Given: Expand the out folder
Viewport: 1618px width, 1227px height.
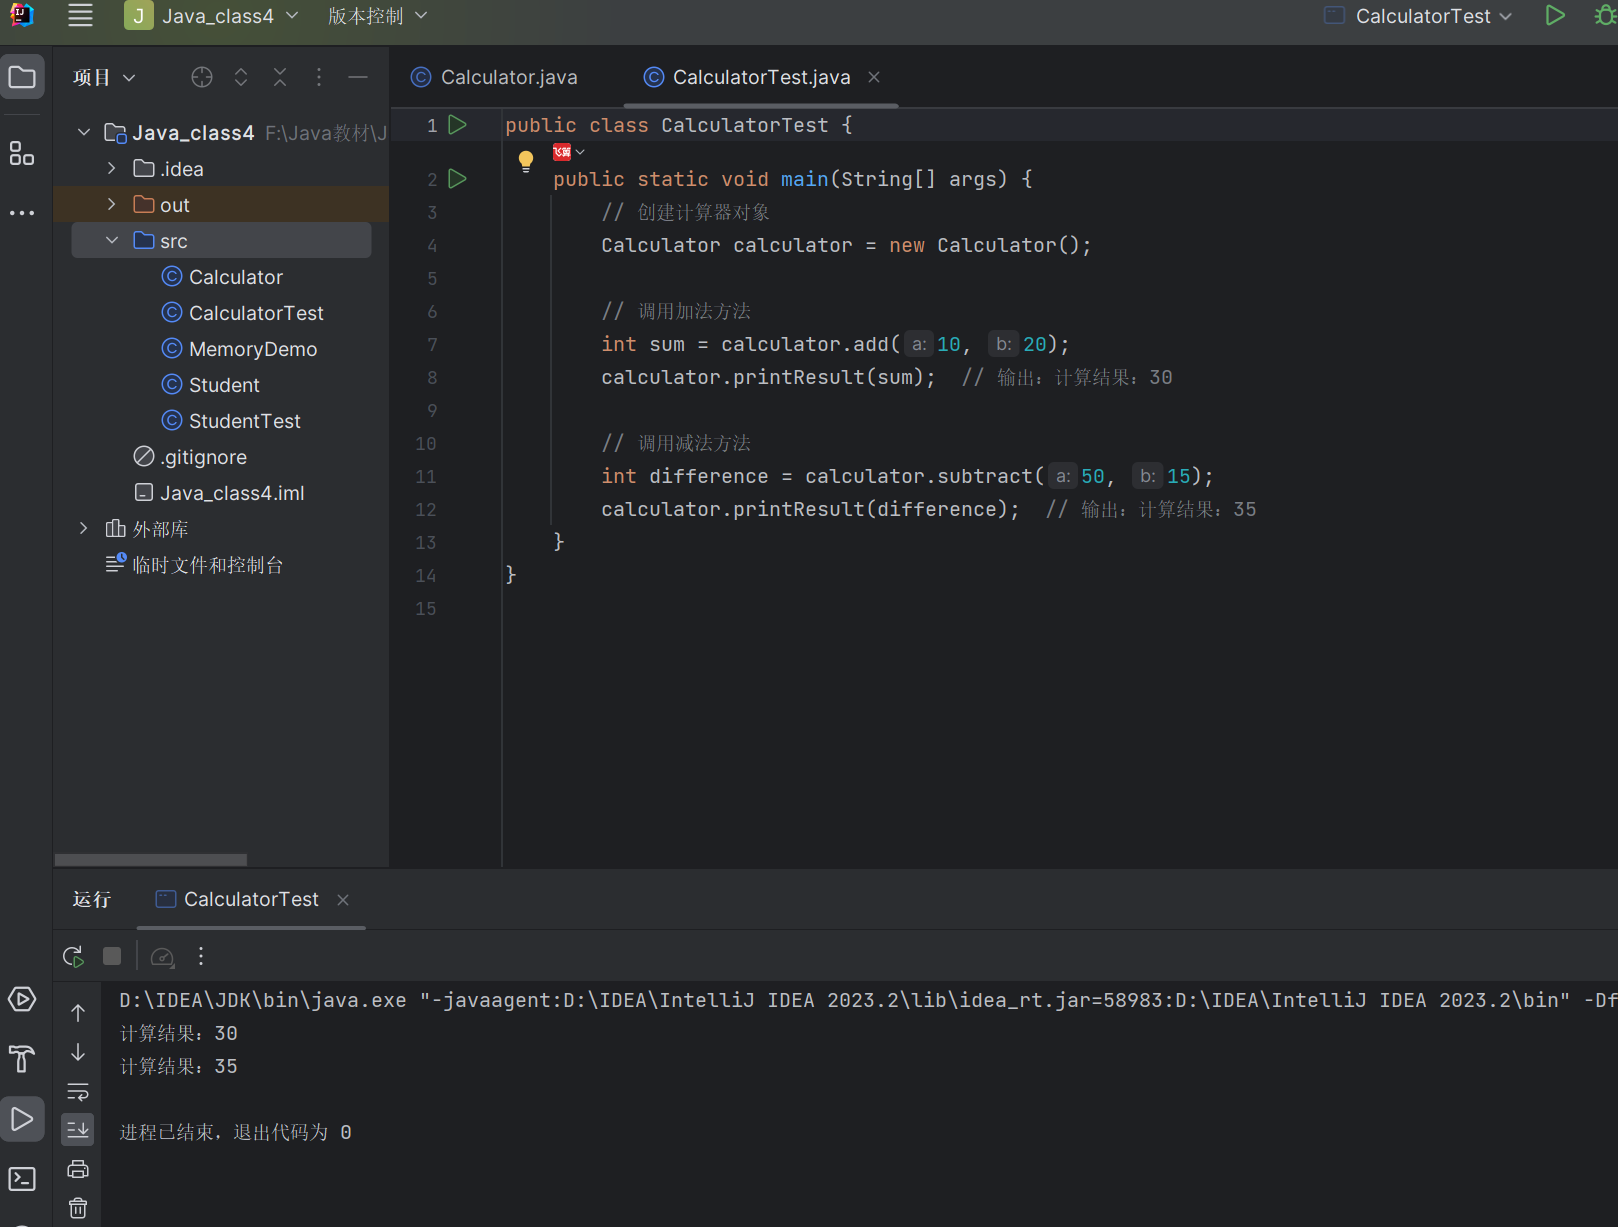Looking at the screenshot, I should coord(112,205).
